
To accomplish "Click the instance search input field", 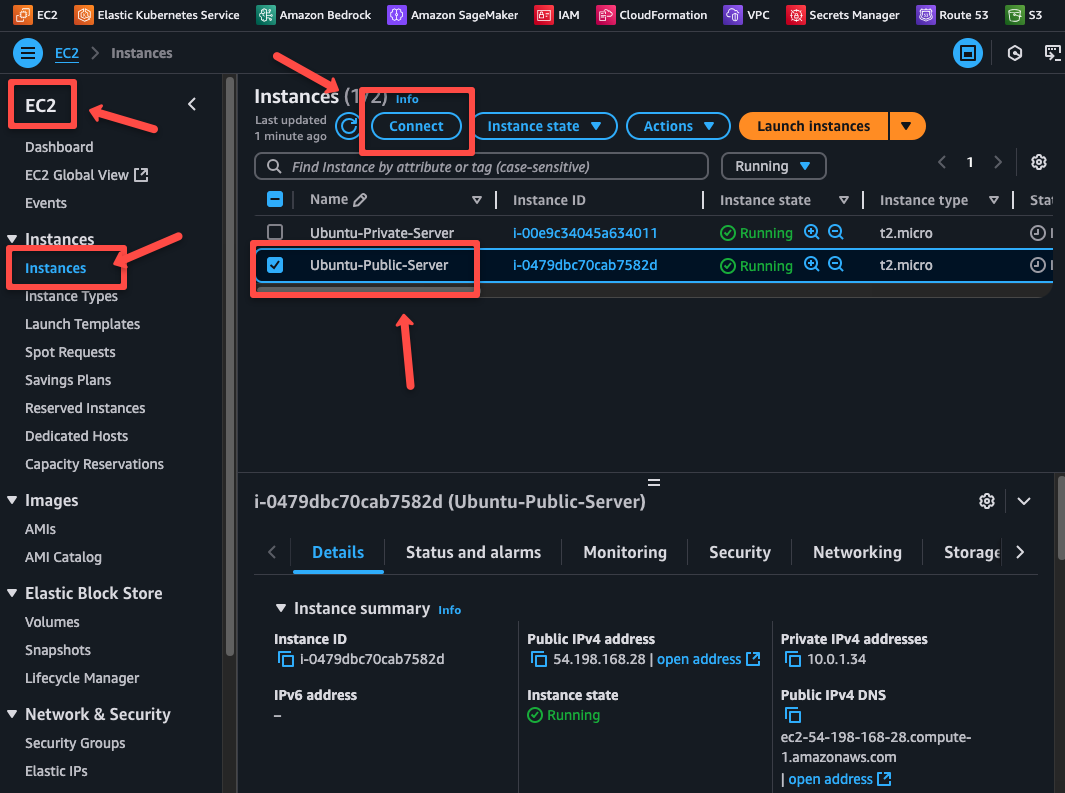I will (x=480, y=166).
